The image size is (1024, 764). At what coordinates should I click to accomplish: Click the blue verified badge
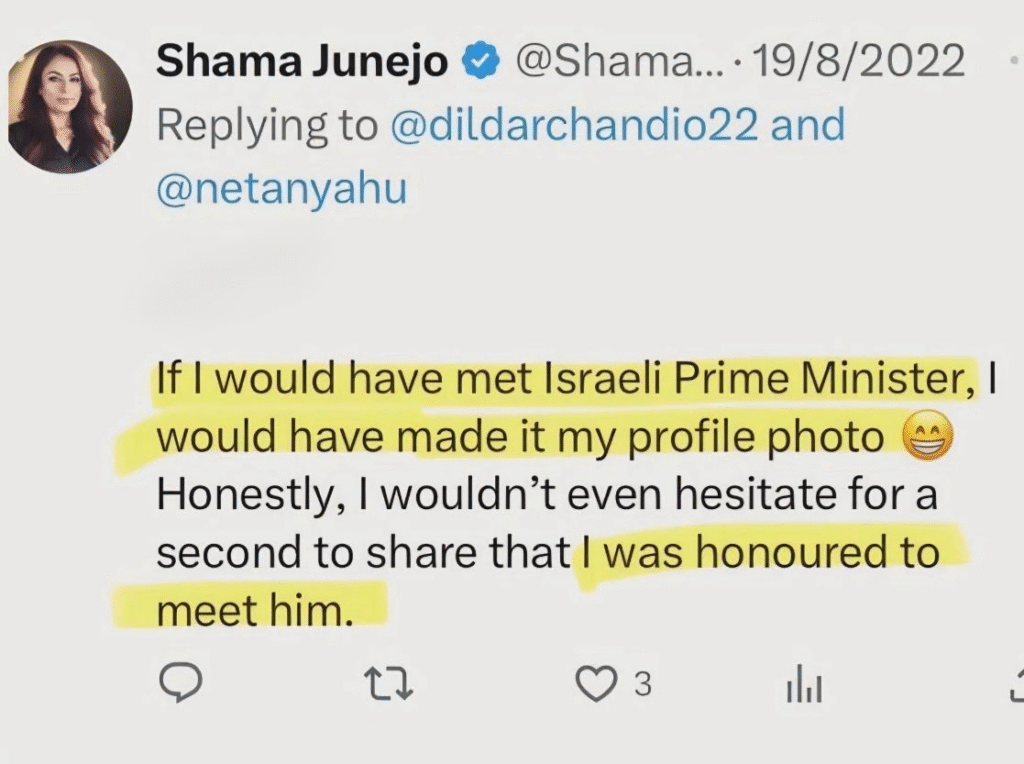[x=481, y=62]
